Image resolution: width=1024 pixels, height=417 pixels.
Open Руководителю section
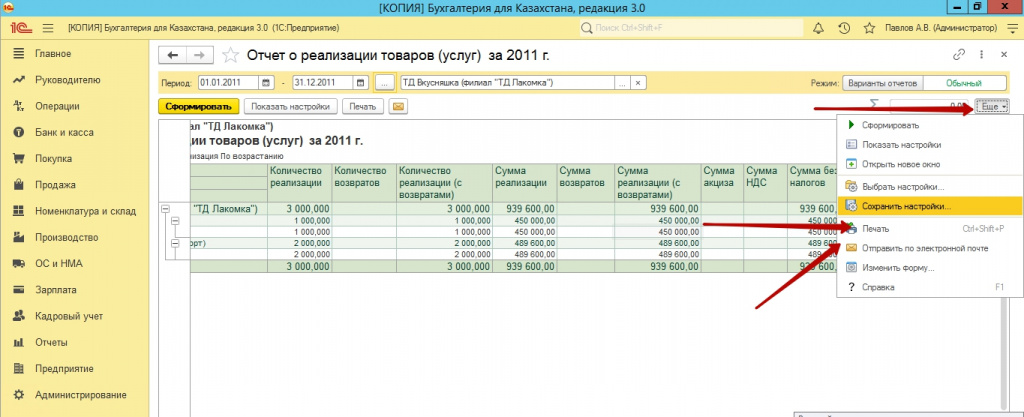click(74, 80)
